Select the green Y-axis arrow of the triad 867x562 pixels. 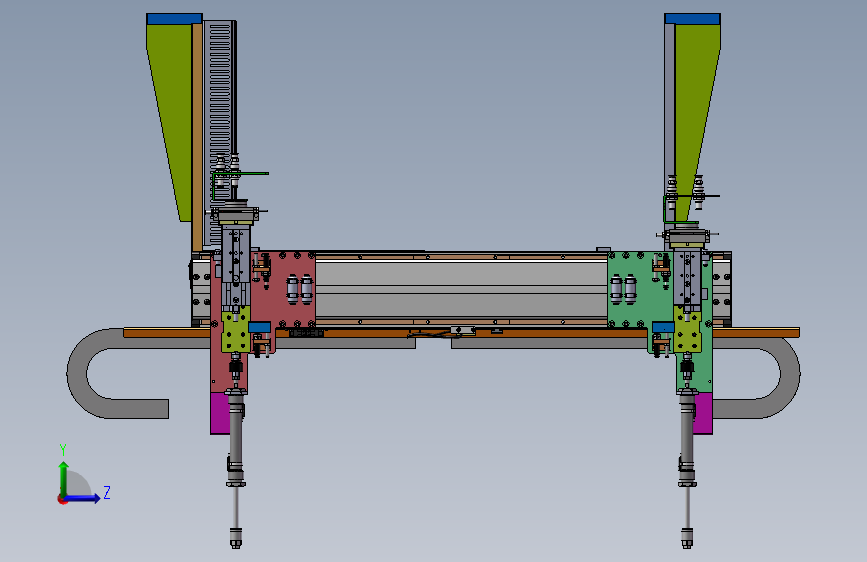pyautogui.click(x=64, y=478)
